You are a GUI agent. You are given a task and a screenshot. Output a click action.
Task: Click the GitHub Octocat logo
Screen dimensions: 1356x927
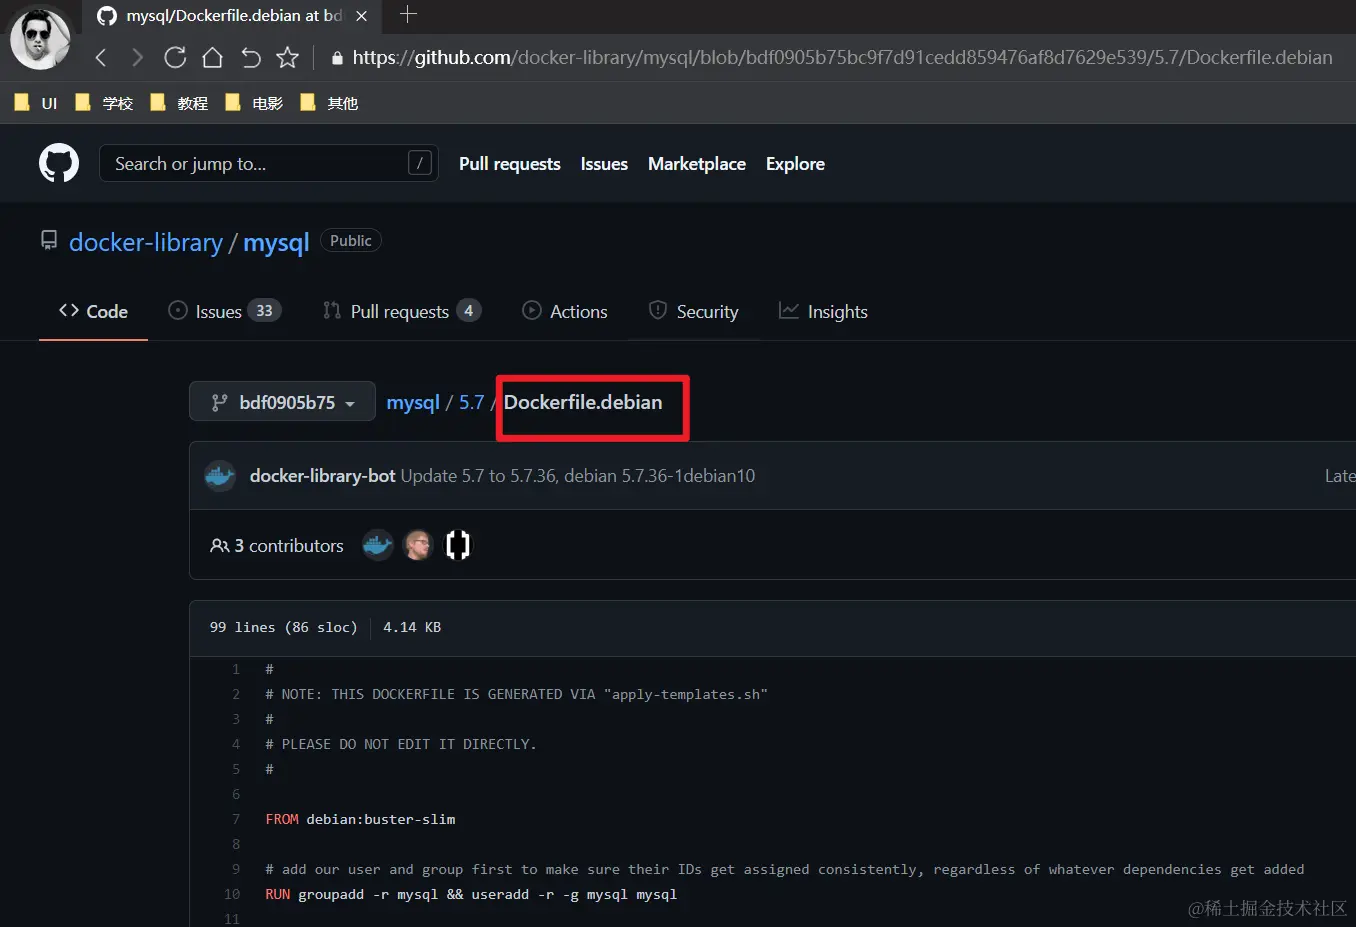click(59, 163)
